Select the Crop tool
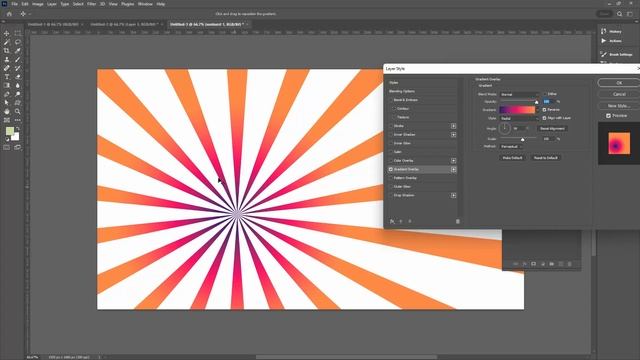The height and width of the screenshot is (360, 640). click(7, 51)
